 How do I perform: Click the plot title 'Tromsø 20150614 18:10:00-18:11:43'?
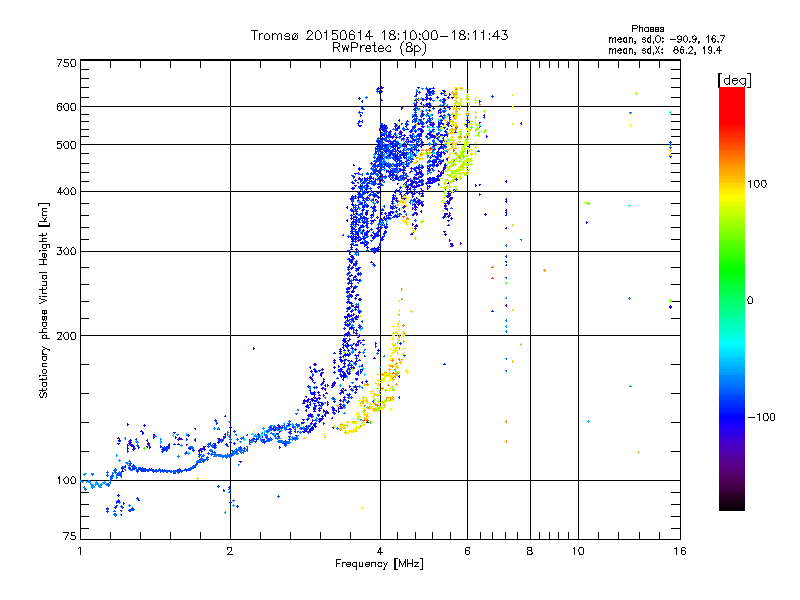point(379,35)
